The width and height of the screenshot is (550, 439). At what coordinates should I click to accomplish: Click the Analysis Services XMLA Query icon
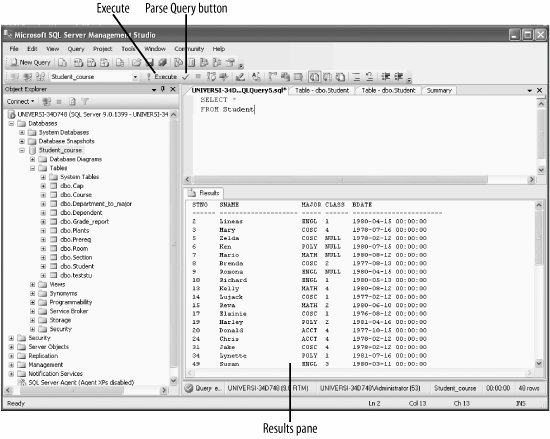[104, 63]
